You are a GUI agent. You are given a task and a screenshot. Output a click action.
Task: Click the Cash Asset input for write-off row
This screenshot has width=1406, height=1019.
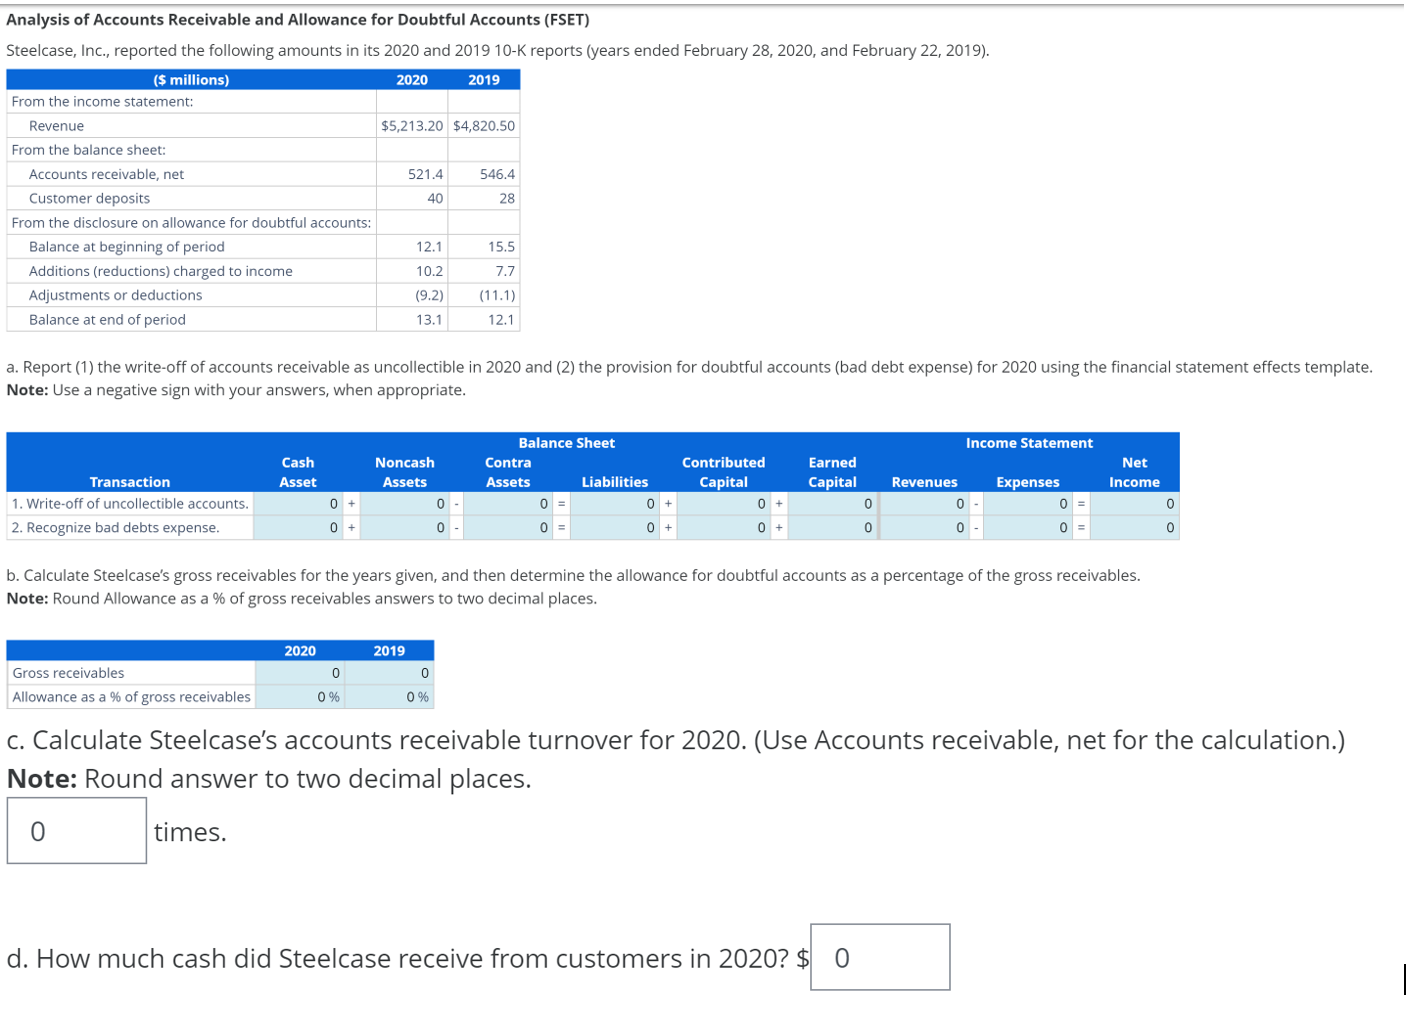click(300, 504)
